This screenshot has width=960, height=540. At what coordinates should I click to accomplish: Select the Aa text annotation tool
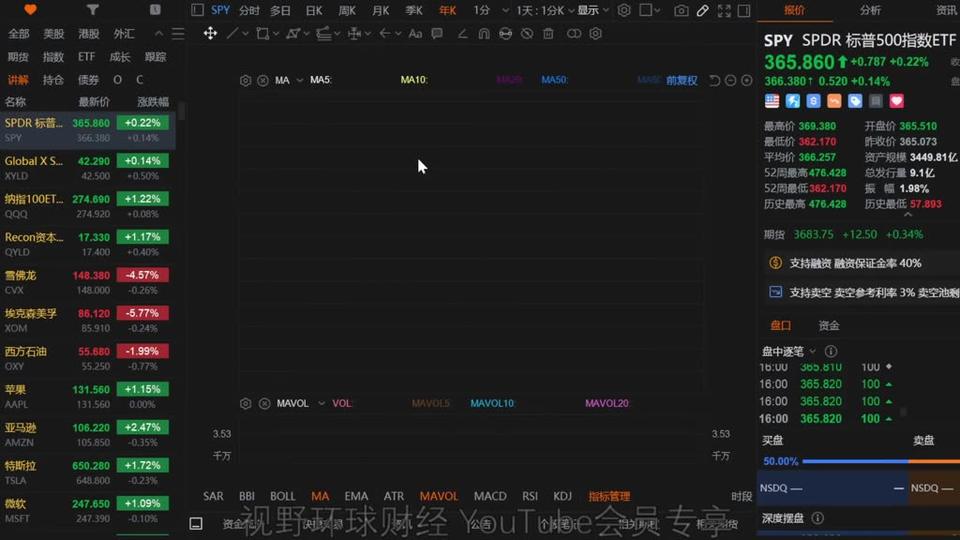(415, 34)
